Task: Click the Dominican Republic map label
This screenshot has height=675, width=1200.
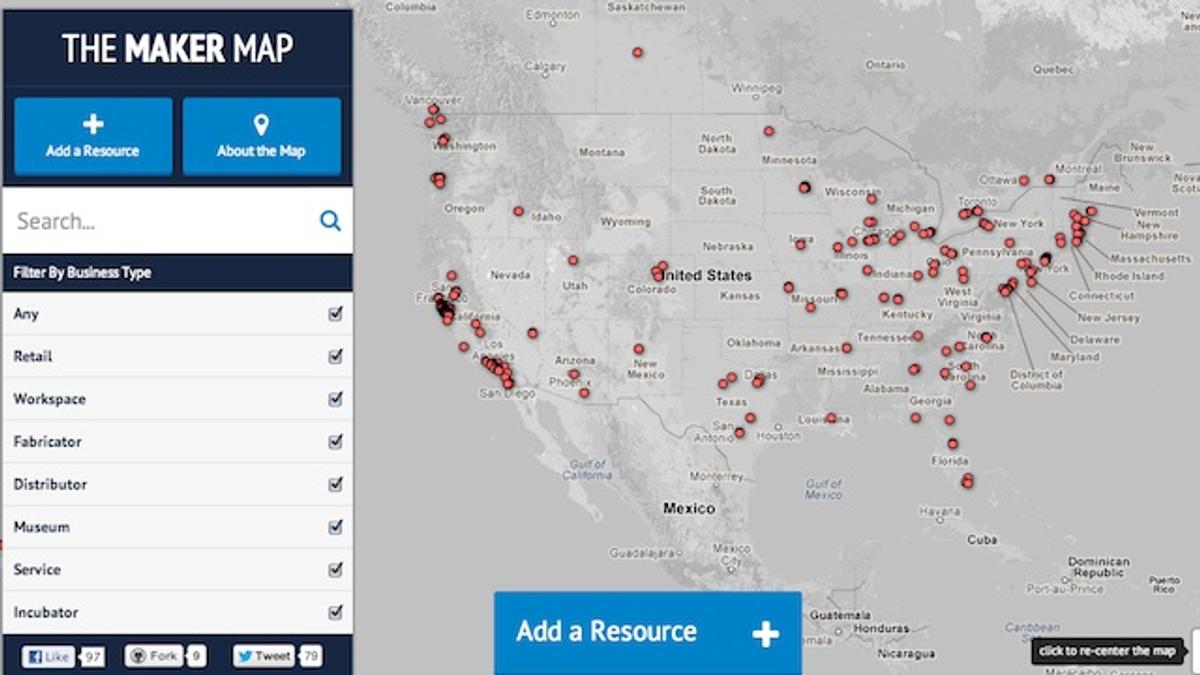Action: coord(1098,568)
